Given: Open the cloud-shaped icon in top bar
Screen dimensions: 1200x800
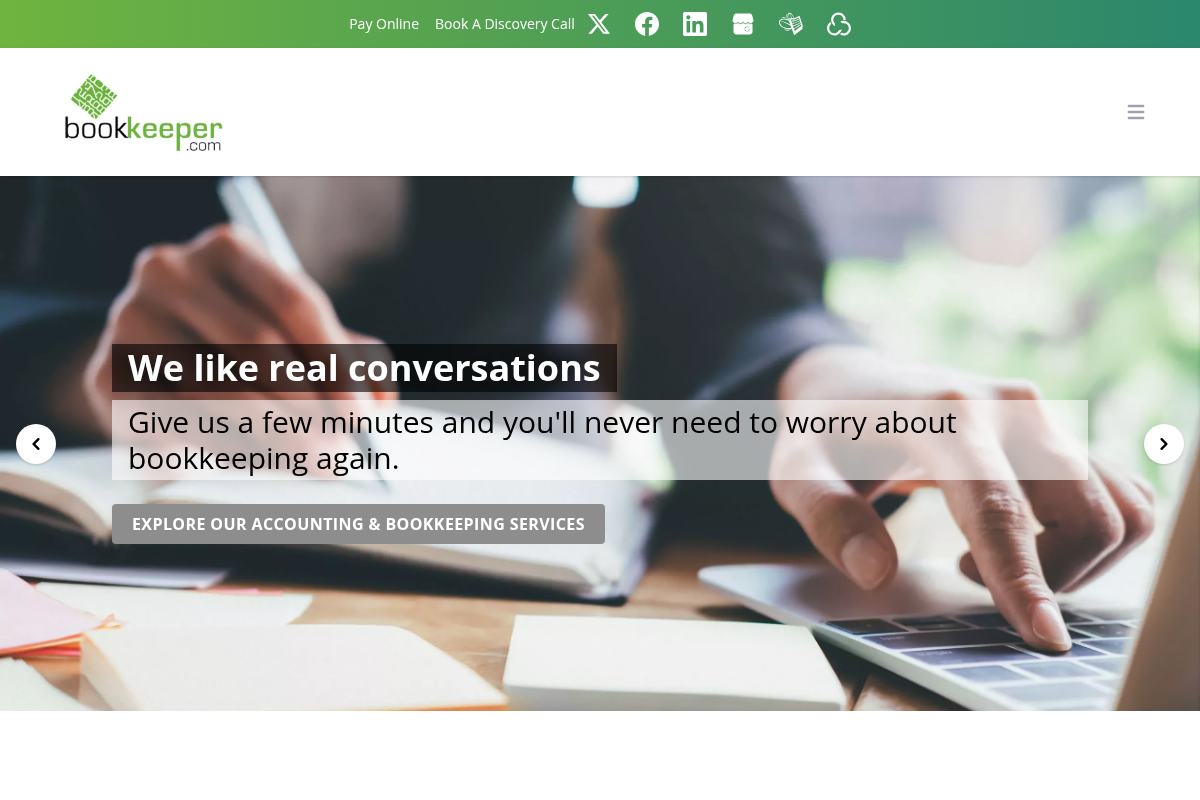Looking at the screenshot, I should [839, 24].
